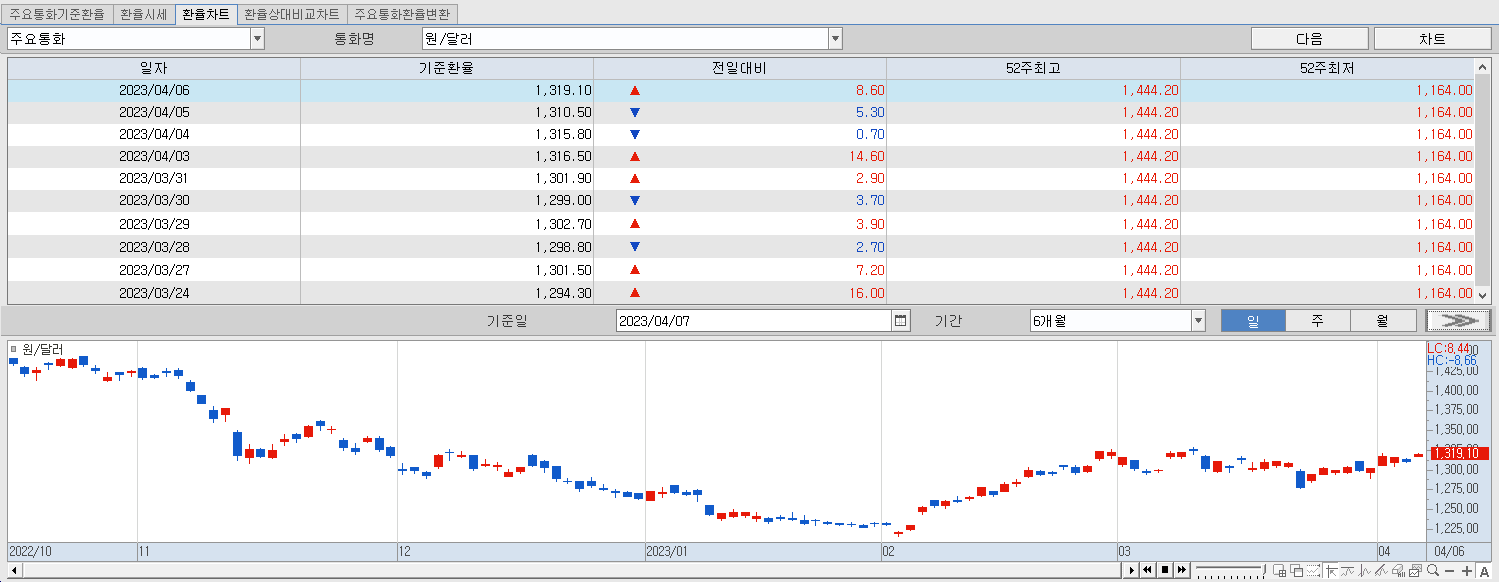The width and height of the screenshot is (1499, 582).
Task: Click the 52주최저 column header
Action: tap(1327, 68)
